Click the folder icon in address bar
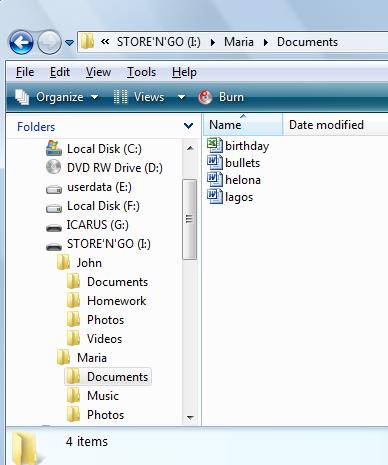Viewport: 388px width, 465px height. coord(87,41)
